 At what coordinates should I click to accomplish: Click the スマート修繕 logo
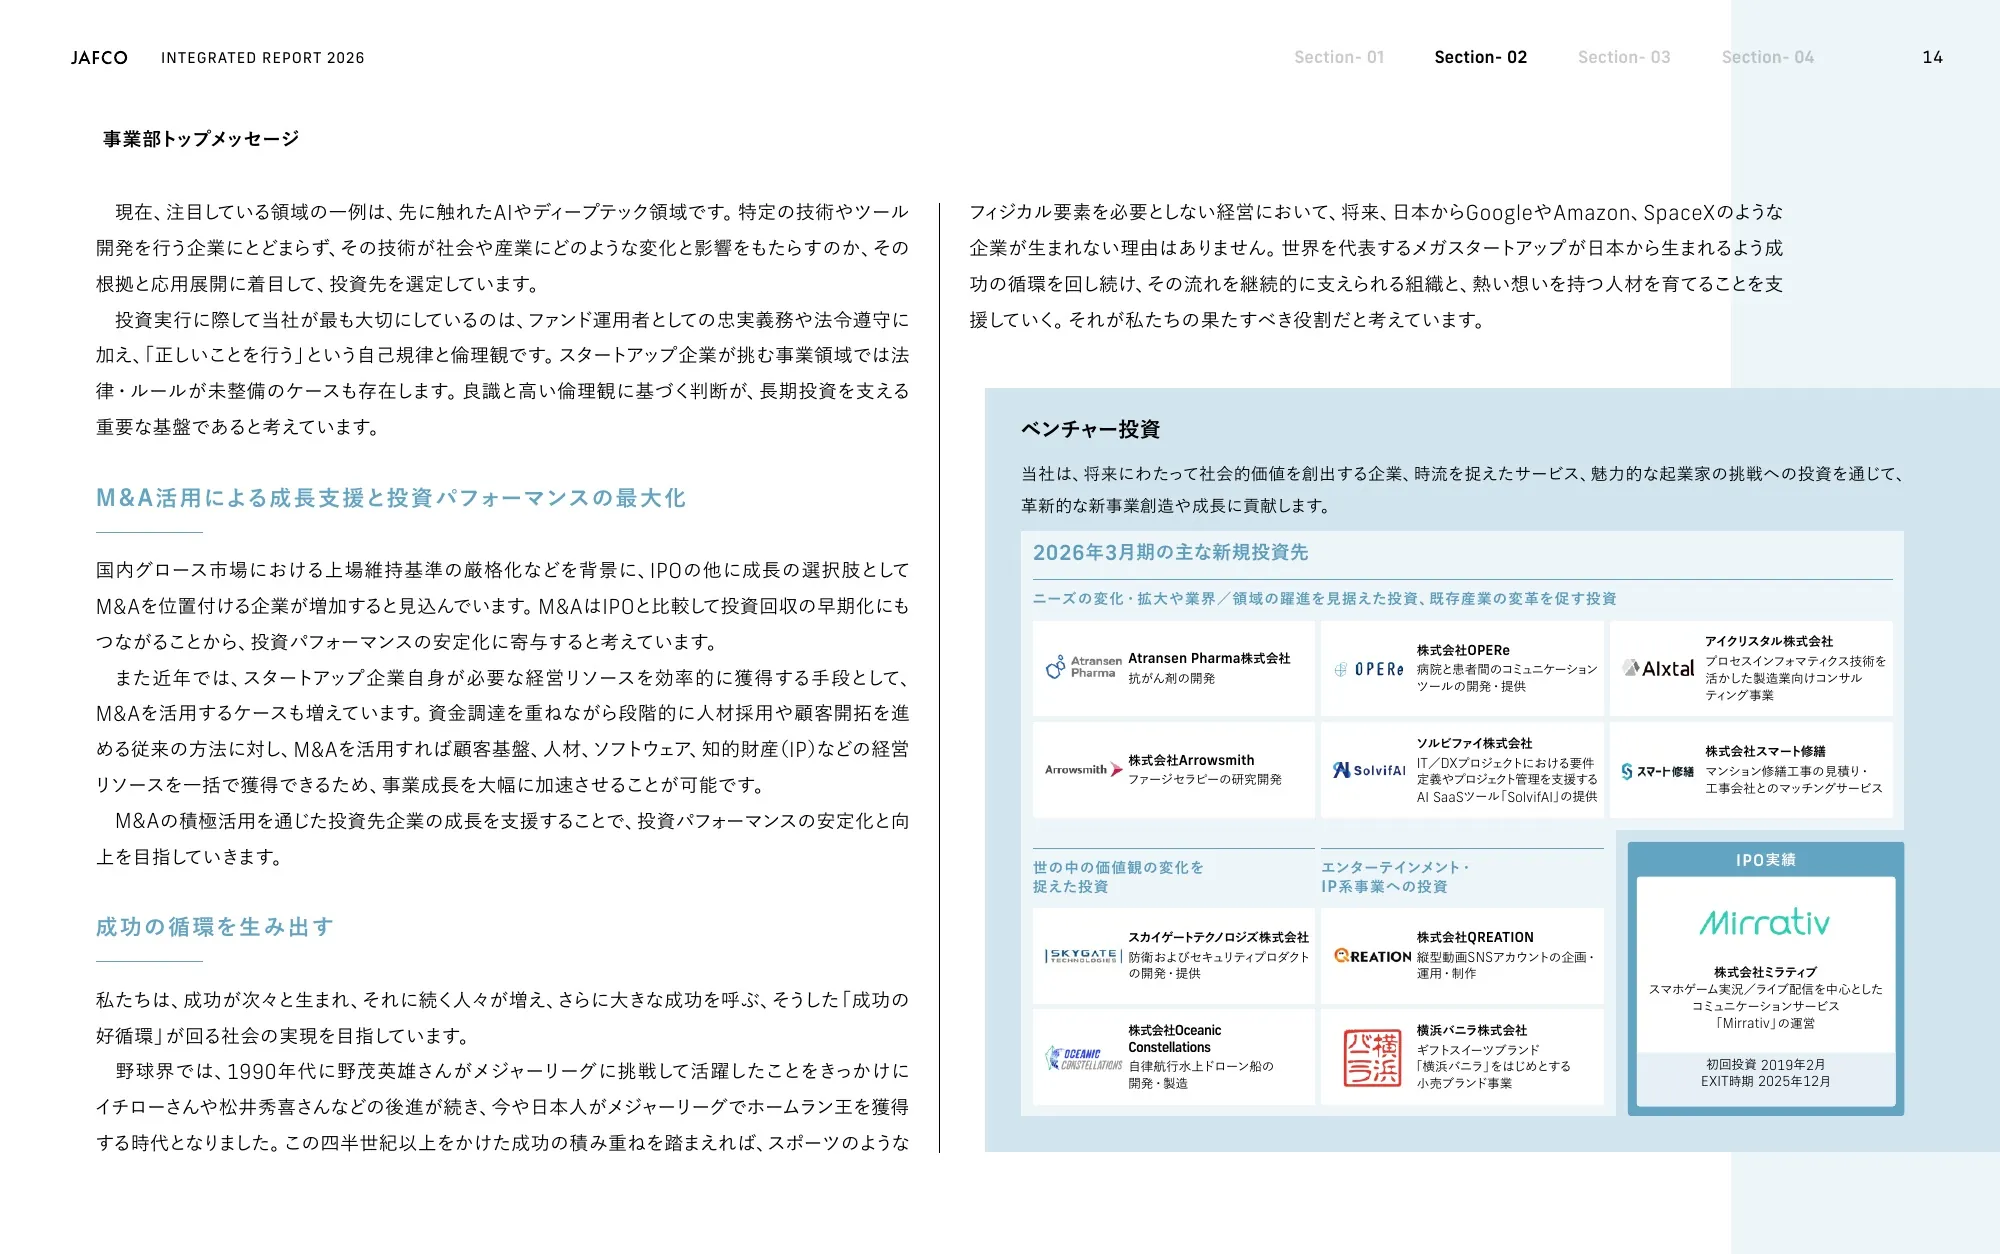pos(1658,771)
